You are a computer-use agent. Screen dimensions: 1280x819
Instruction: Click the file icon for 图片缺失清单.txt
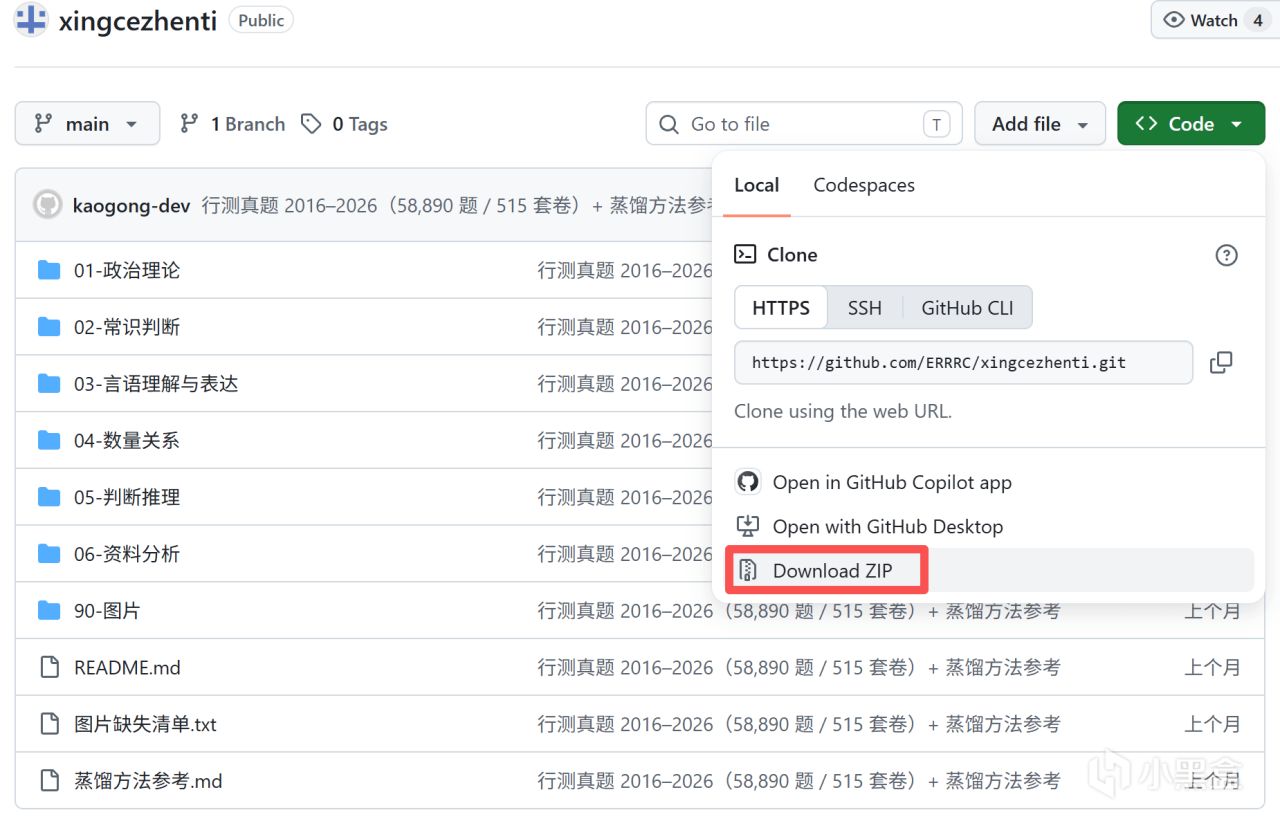(x=49, y=724)
